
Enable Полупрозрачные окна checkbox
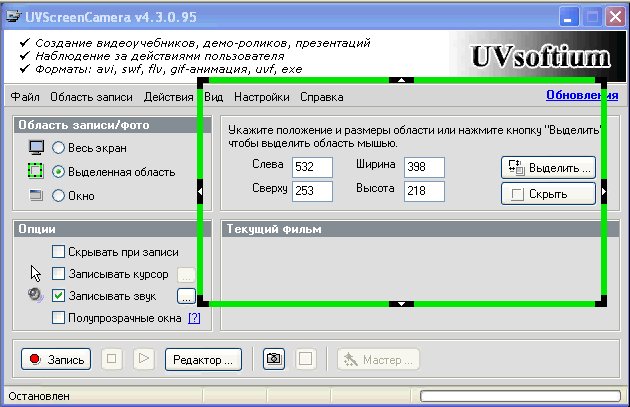click(58, 318)
